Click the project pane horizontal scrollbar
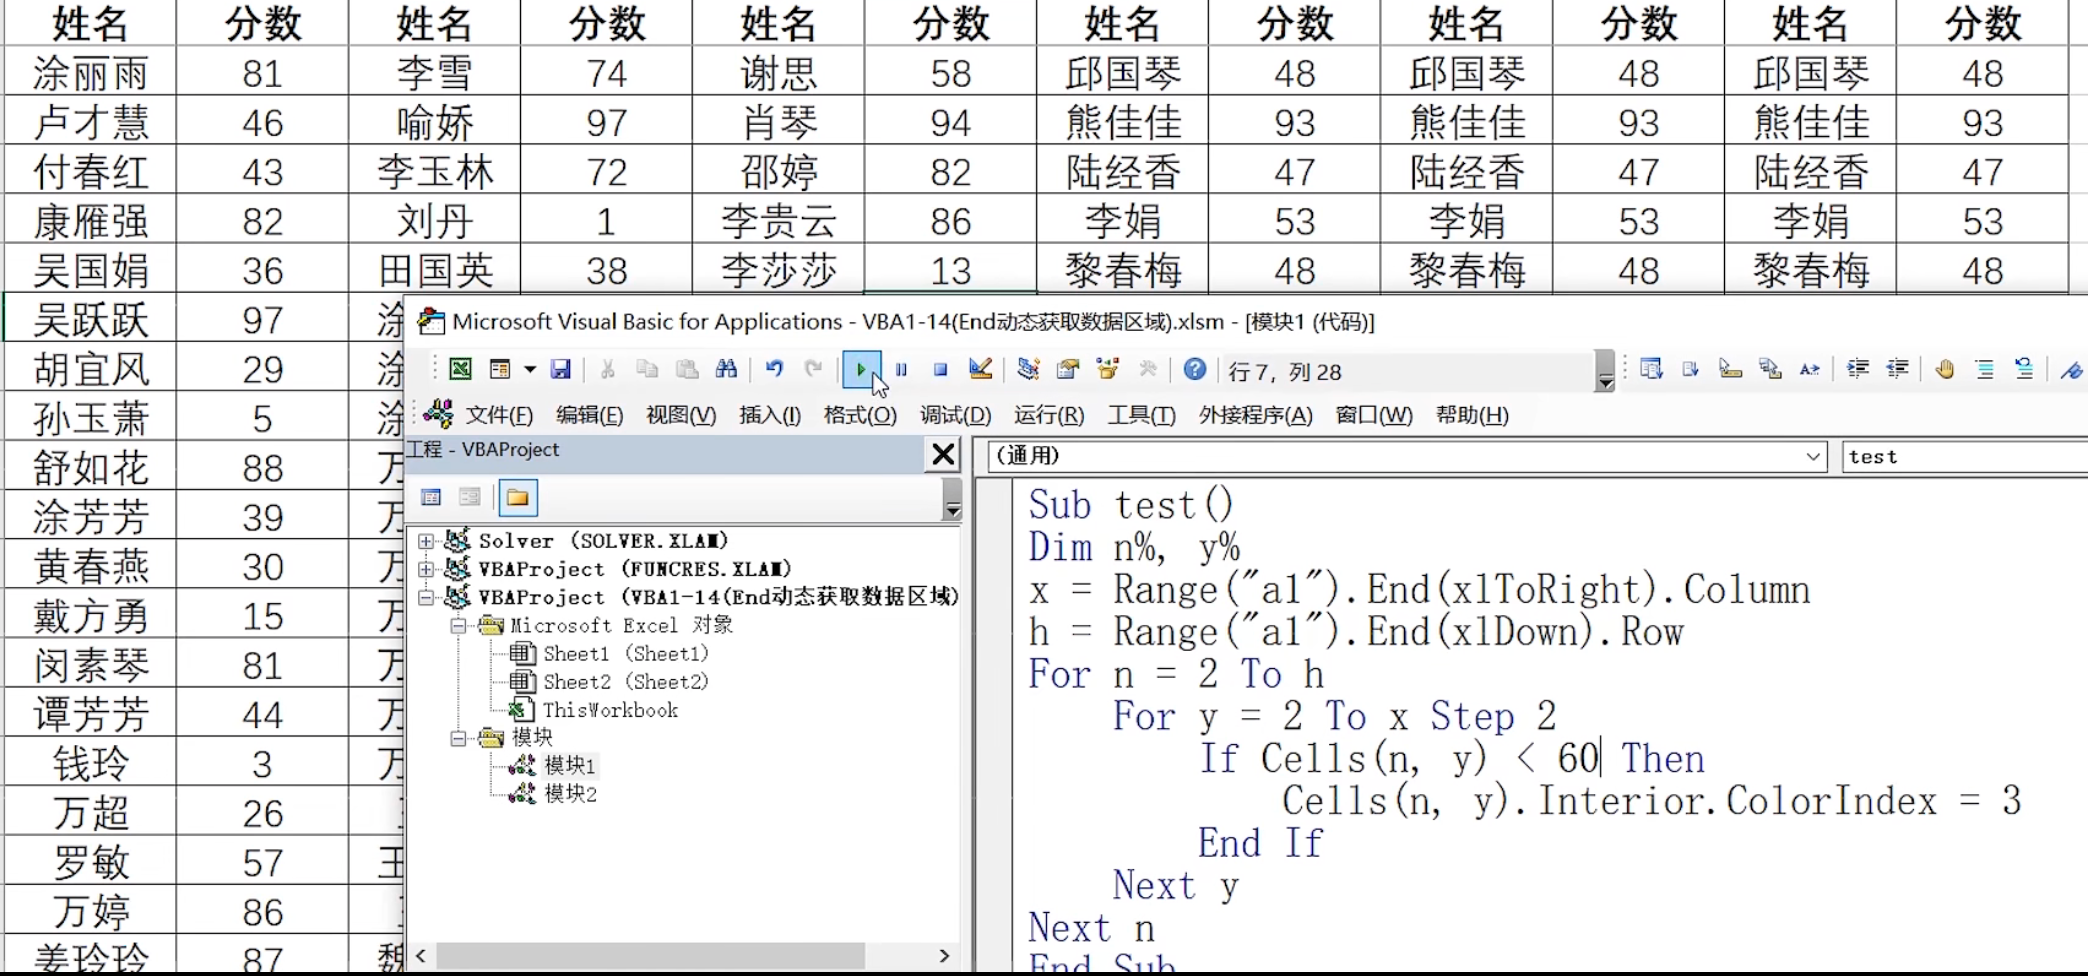This screenshot has height=976, width=2088. pos(650,955)
